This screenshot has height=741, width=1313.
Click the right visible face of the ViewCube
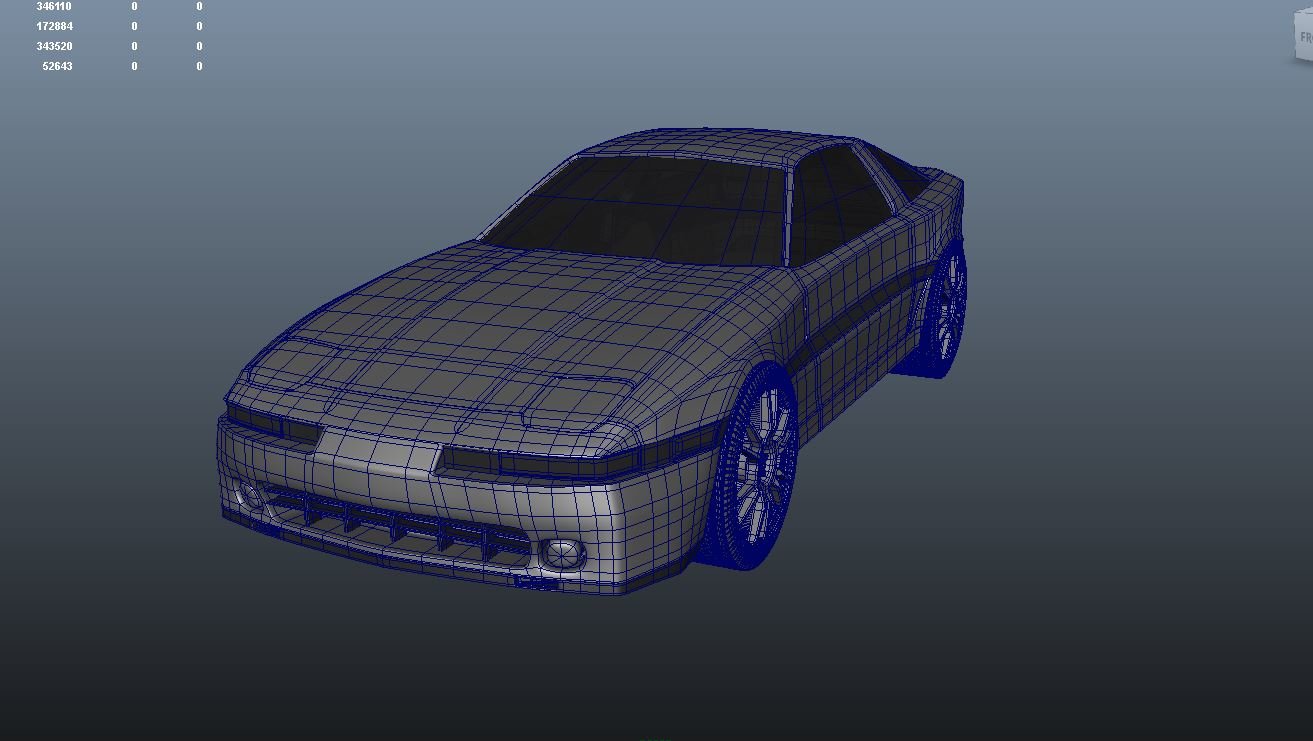[1312, 35]
